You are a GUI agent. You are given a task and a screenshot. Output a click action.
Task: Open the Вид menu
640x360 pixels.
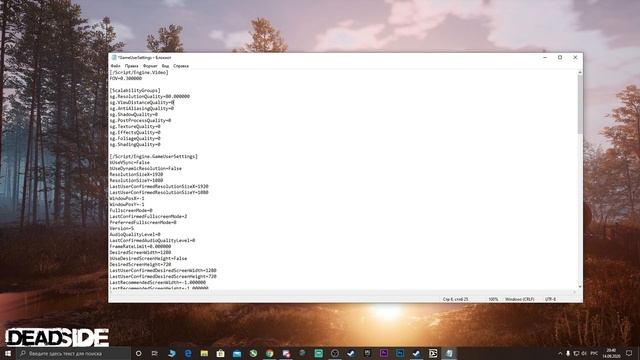(165, 66)
